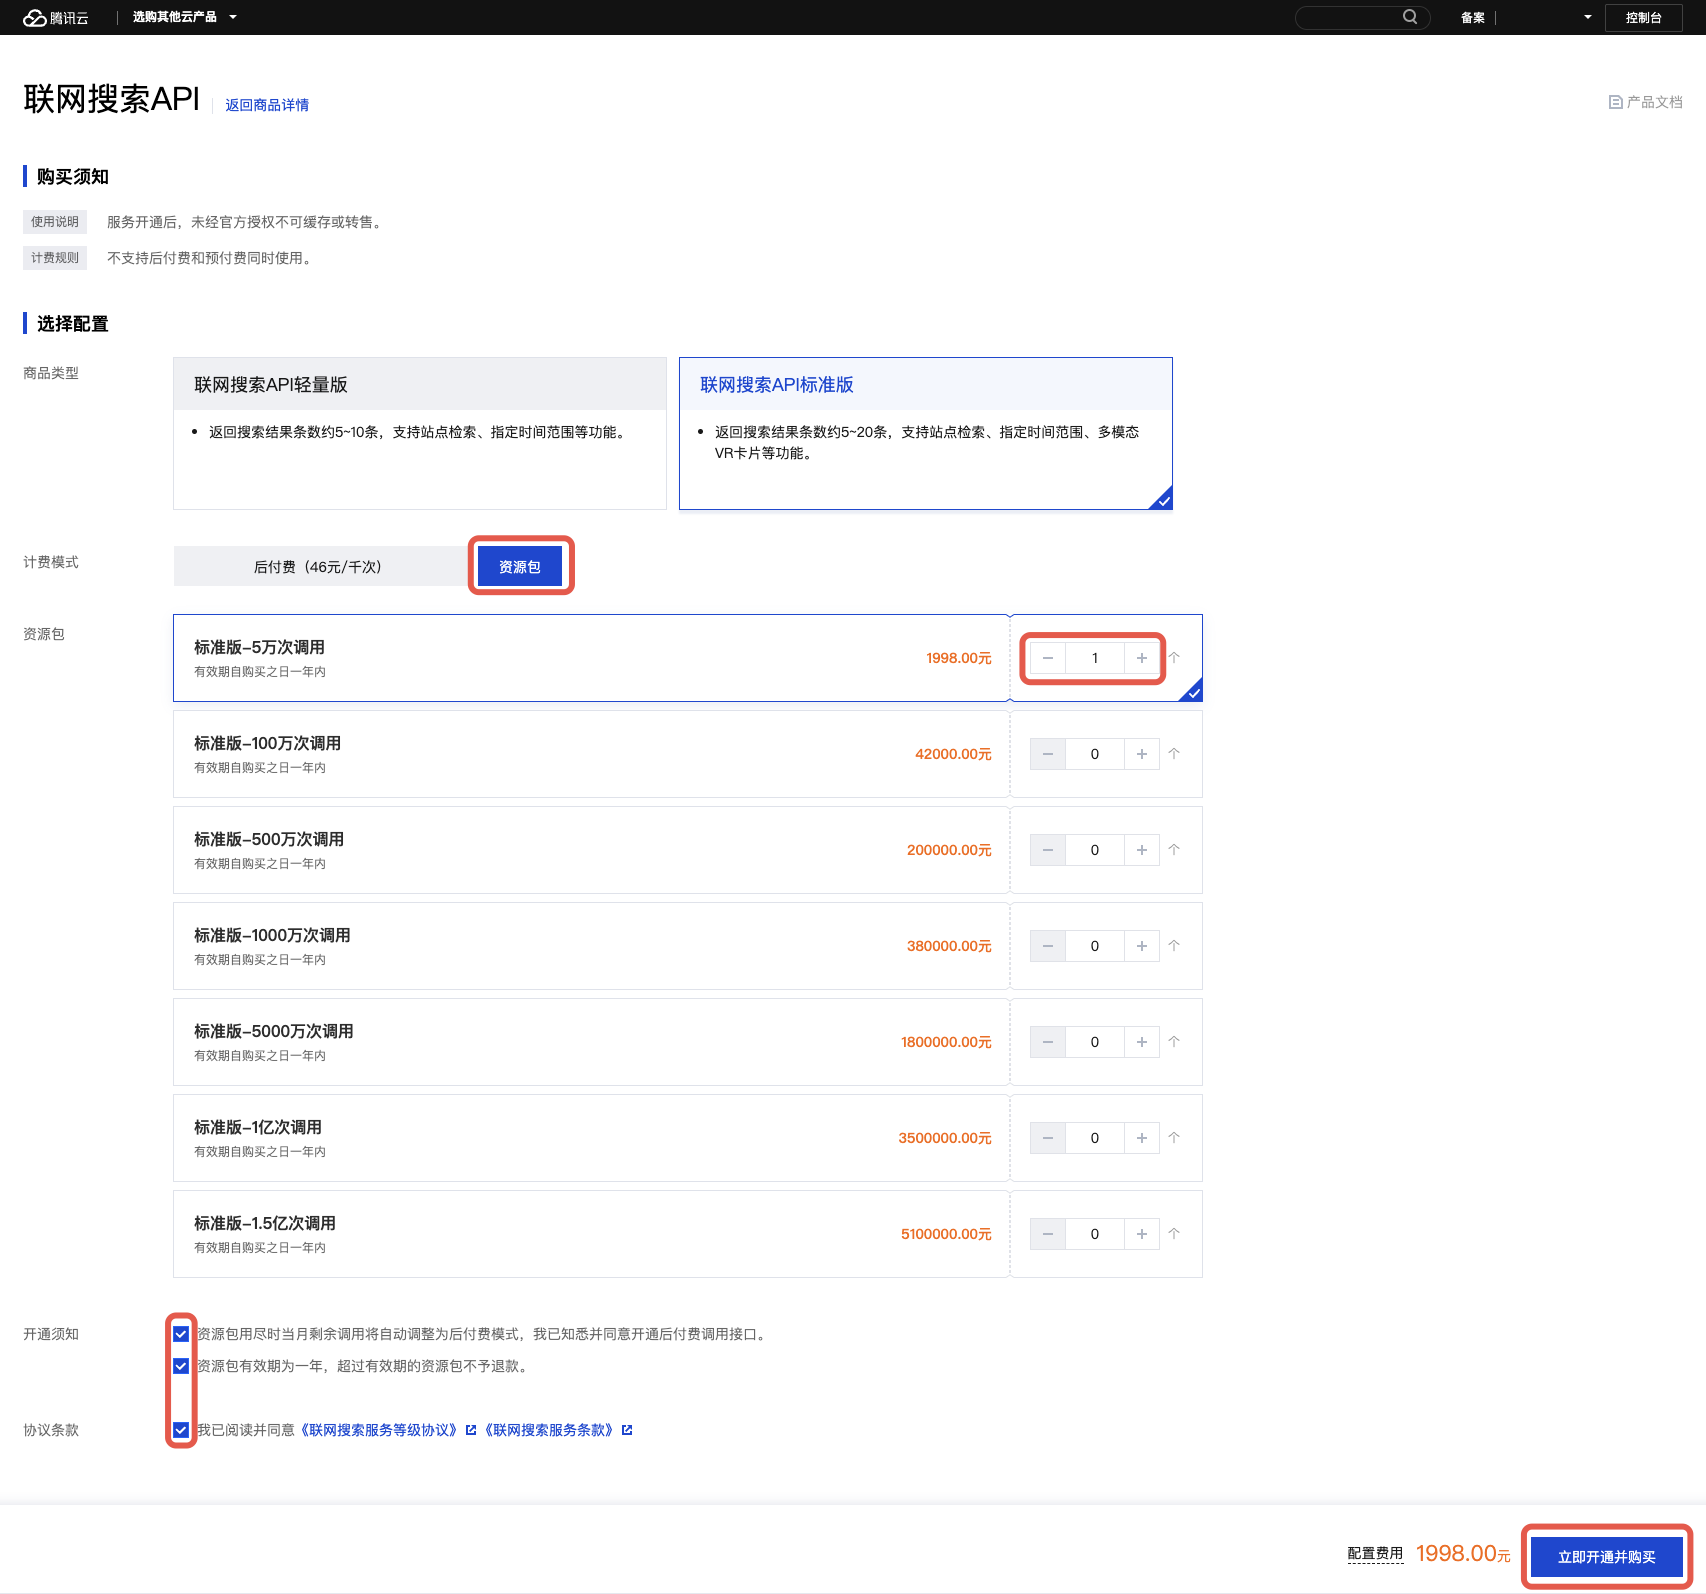The image size is (1706, 1594).
Task: Increase quantity for 标准版-5000万次调用
Action: [1142, 1042]
